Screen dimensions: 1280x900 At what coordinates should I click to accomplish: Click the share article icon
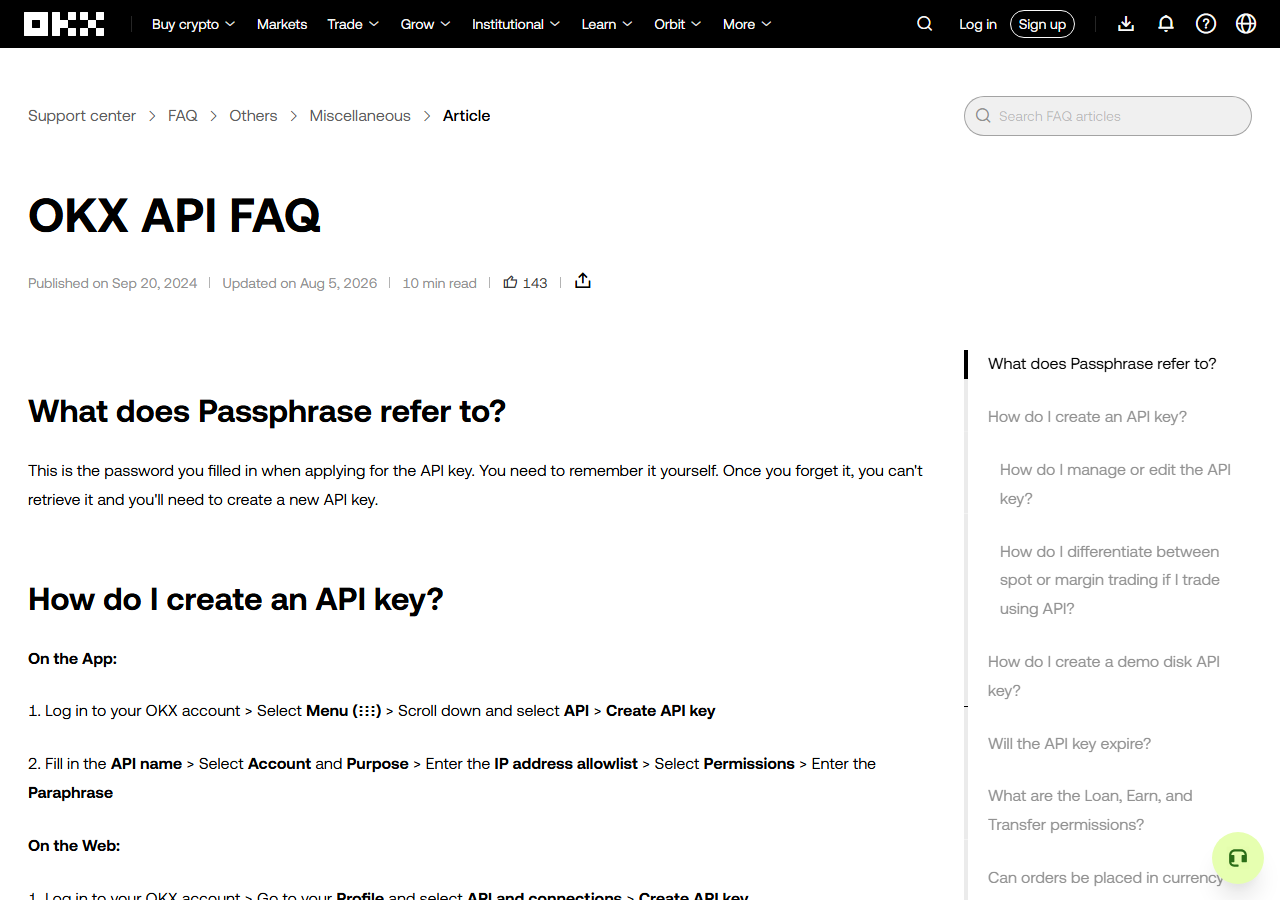pos(583,282)
